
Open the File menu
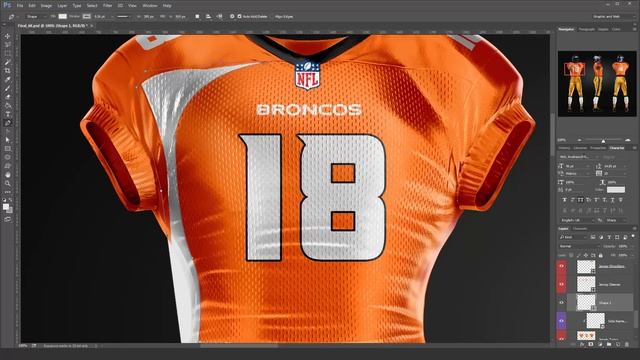(20, 6)
